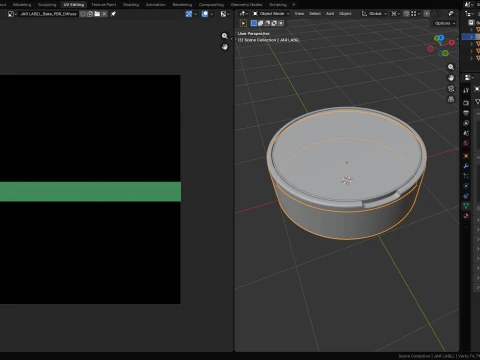Create a new image with the duplicate icon
Screen dimensions: 480x360
click(90, 14)
